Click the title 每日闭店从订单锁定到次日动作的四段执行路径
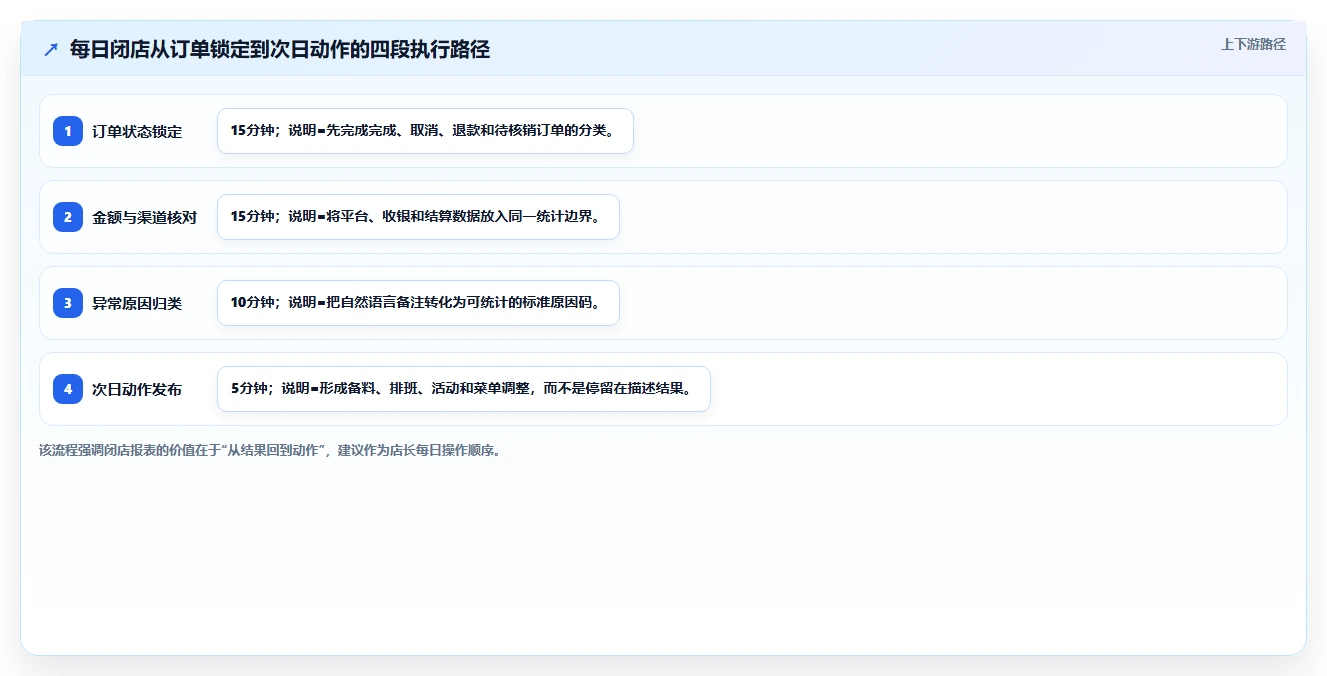Image resolution: width=1327 pixels, height=676 pixels. coord(280,49)
